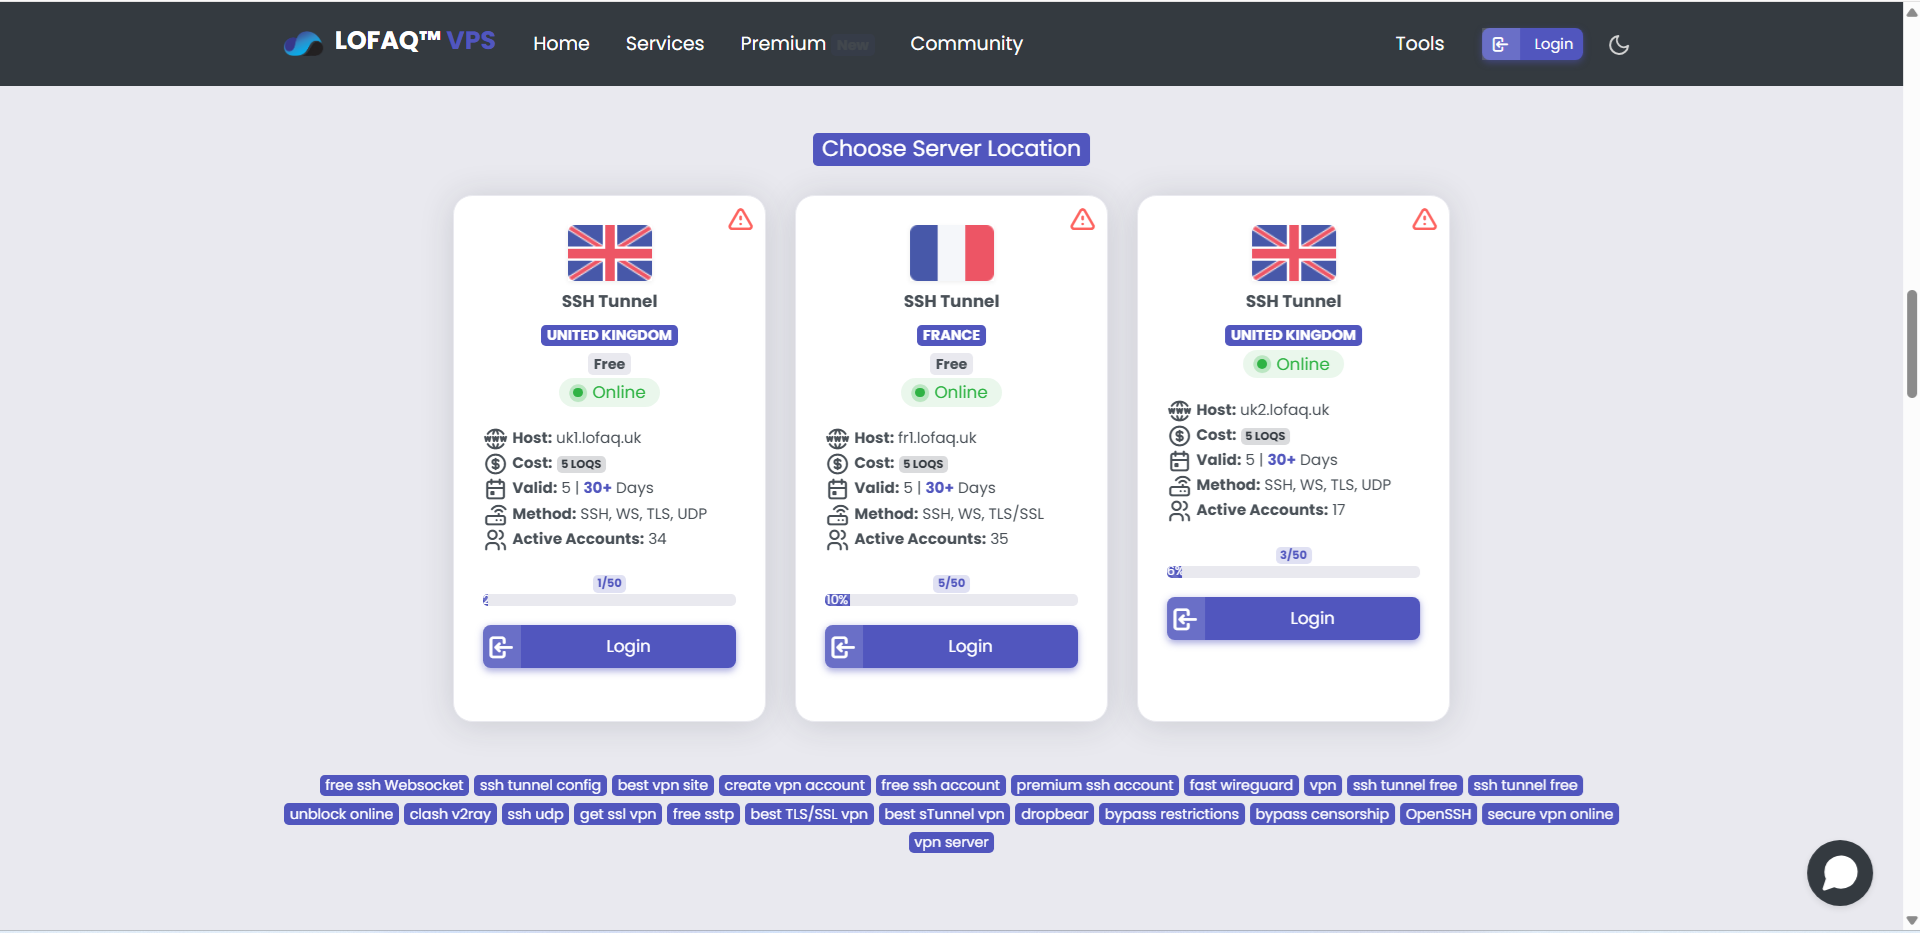This screenshot has height=933, width=1920.
Task: Open the Home menu item
Action: (x=561, y=43)
